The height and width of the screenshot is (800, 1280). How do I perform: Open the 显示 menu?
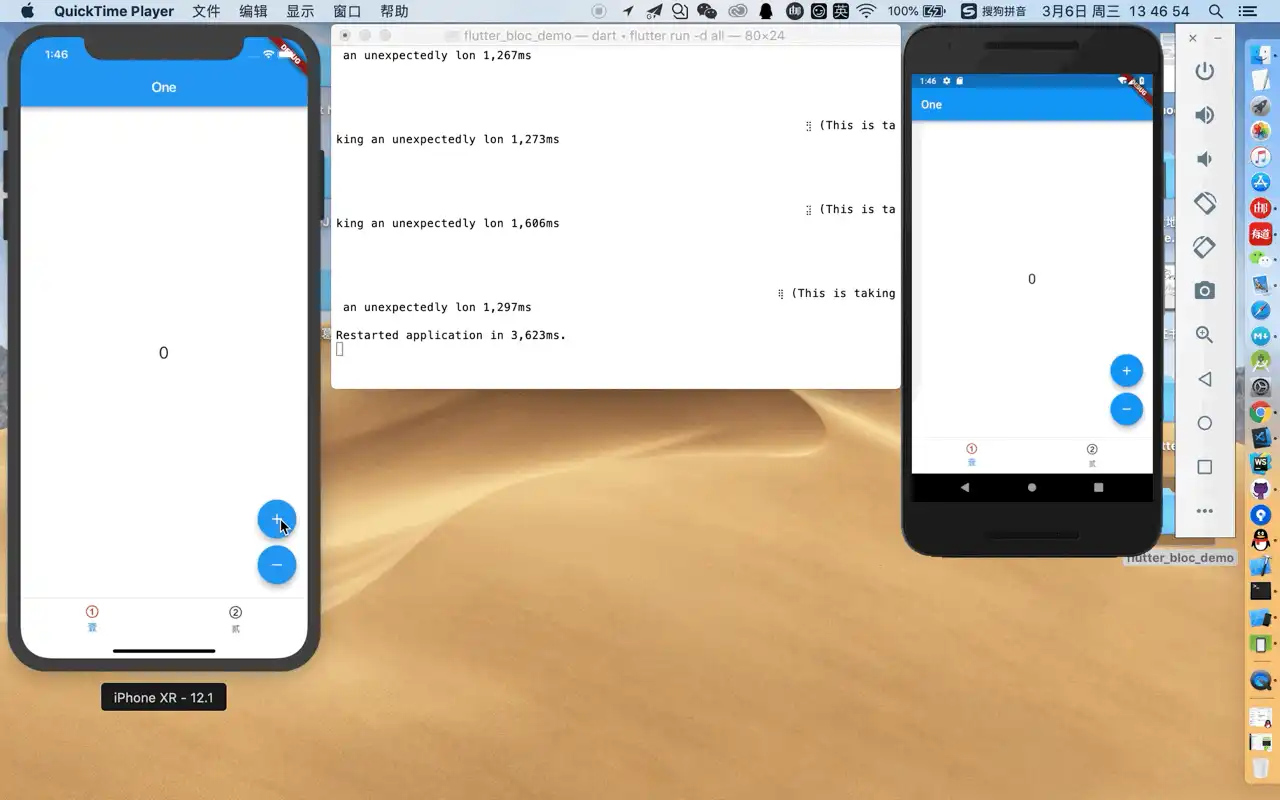(300, 11)
